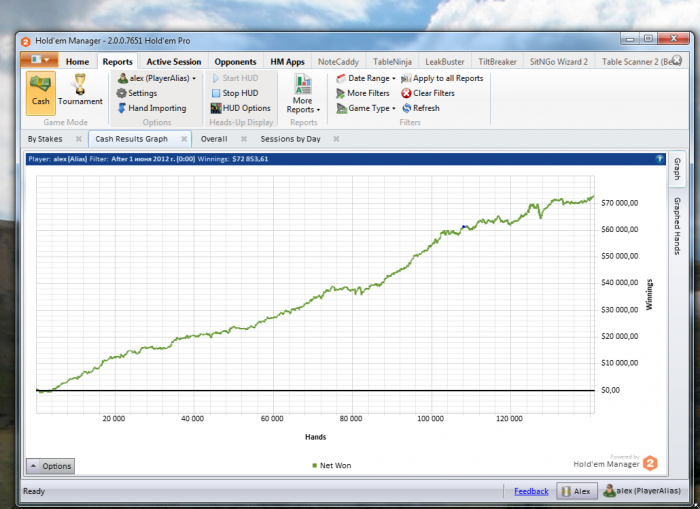Close the Sessions by Day tab
The height and width of the screenshot is (509, 700).
336,139
